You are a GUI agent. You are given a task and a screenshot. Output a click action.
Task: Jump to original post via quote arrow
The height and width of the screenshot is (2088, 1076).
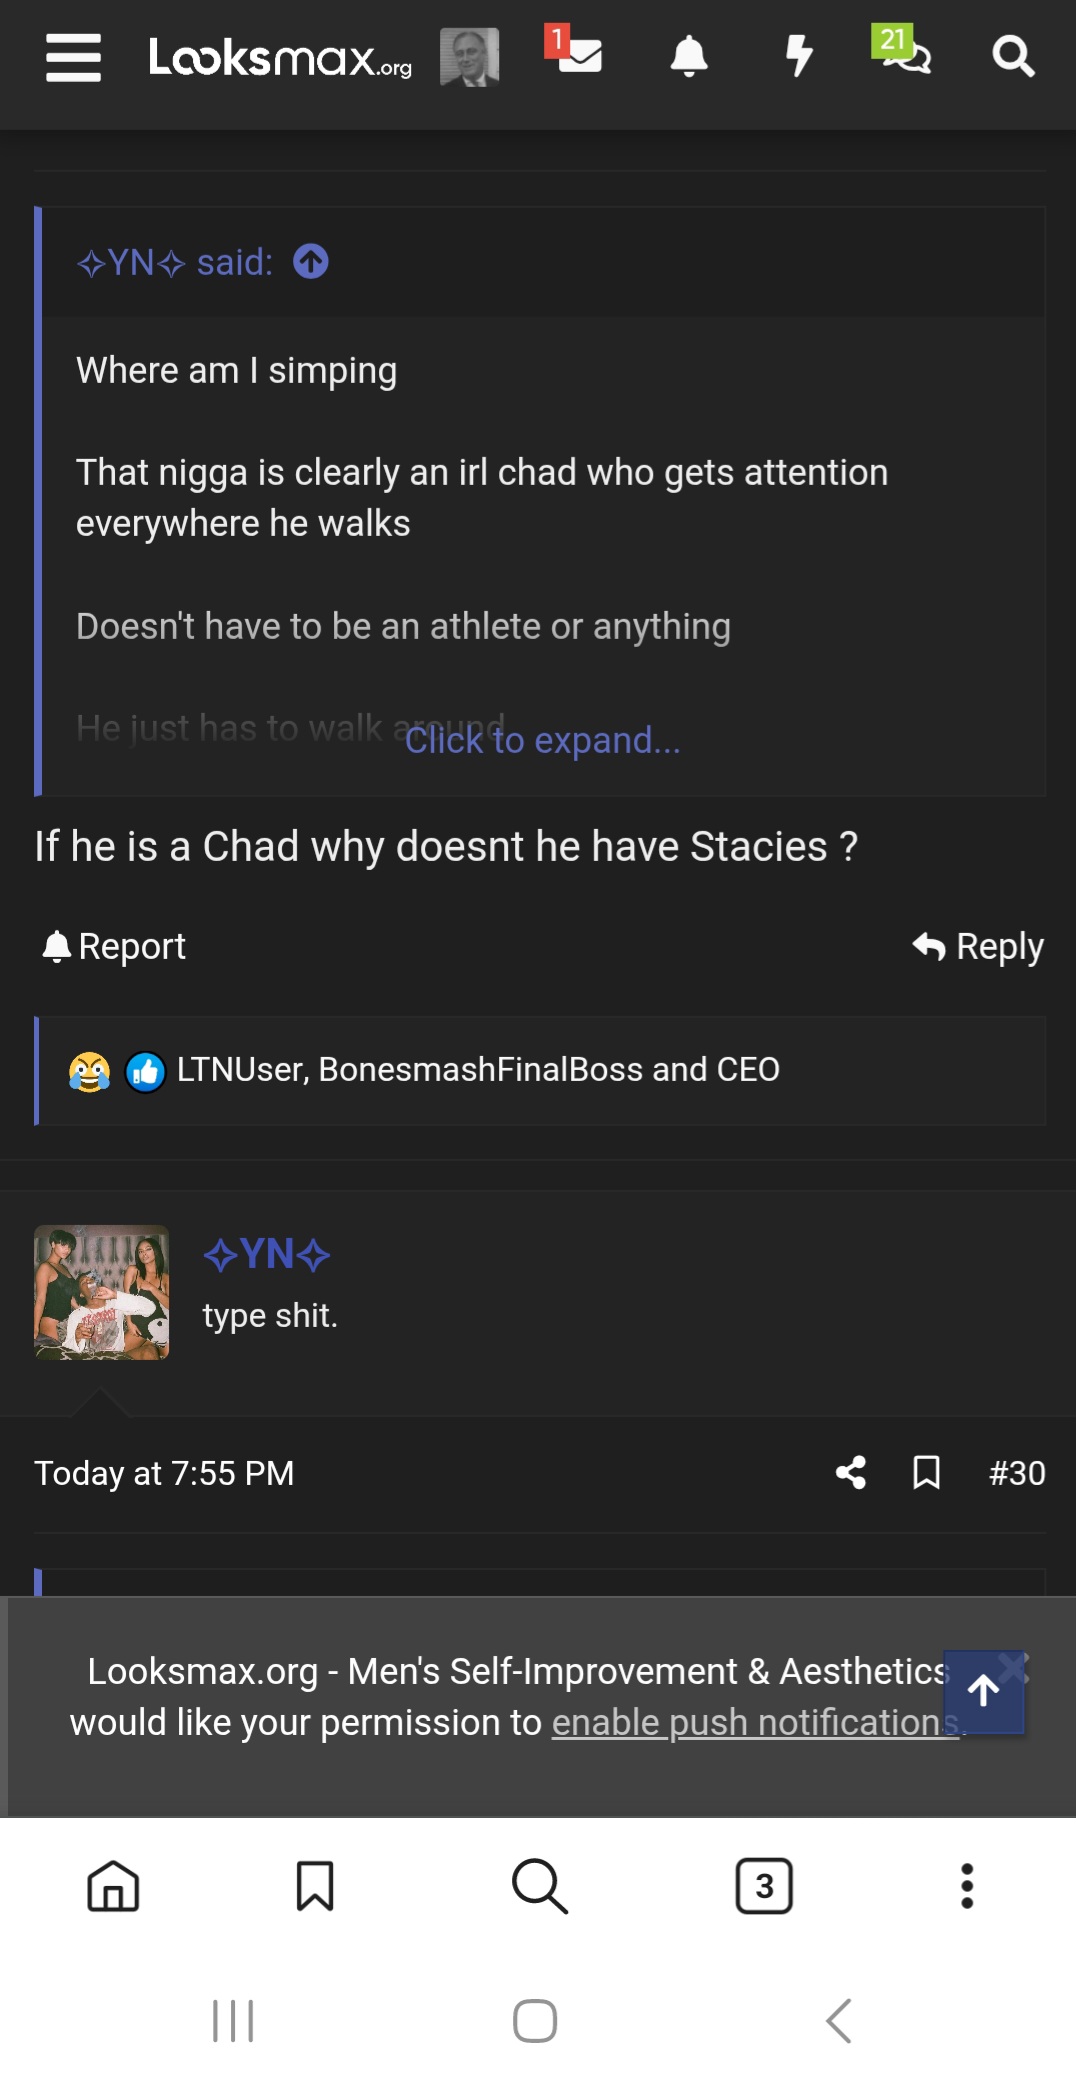pyautogui.click(x=310, y=262)
